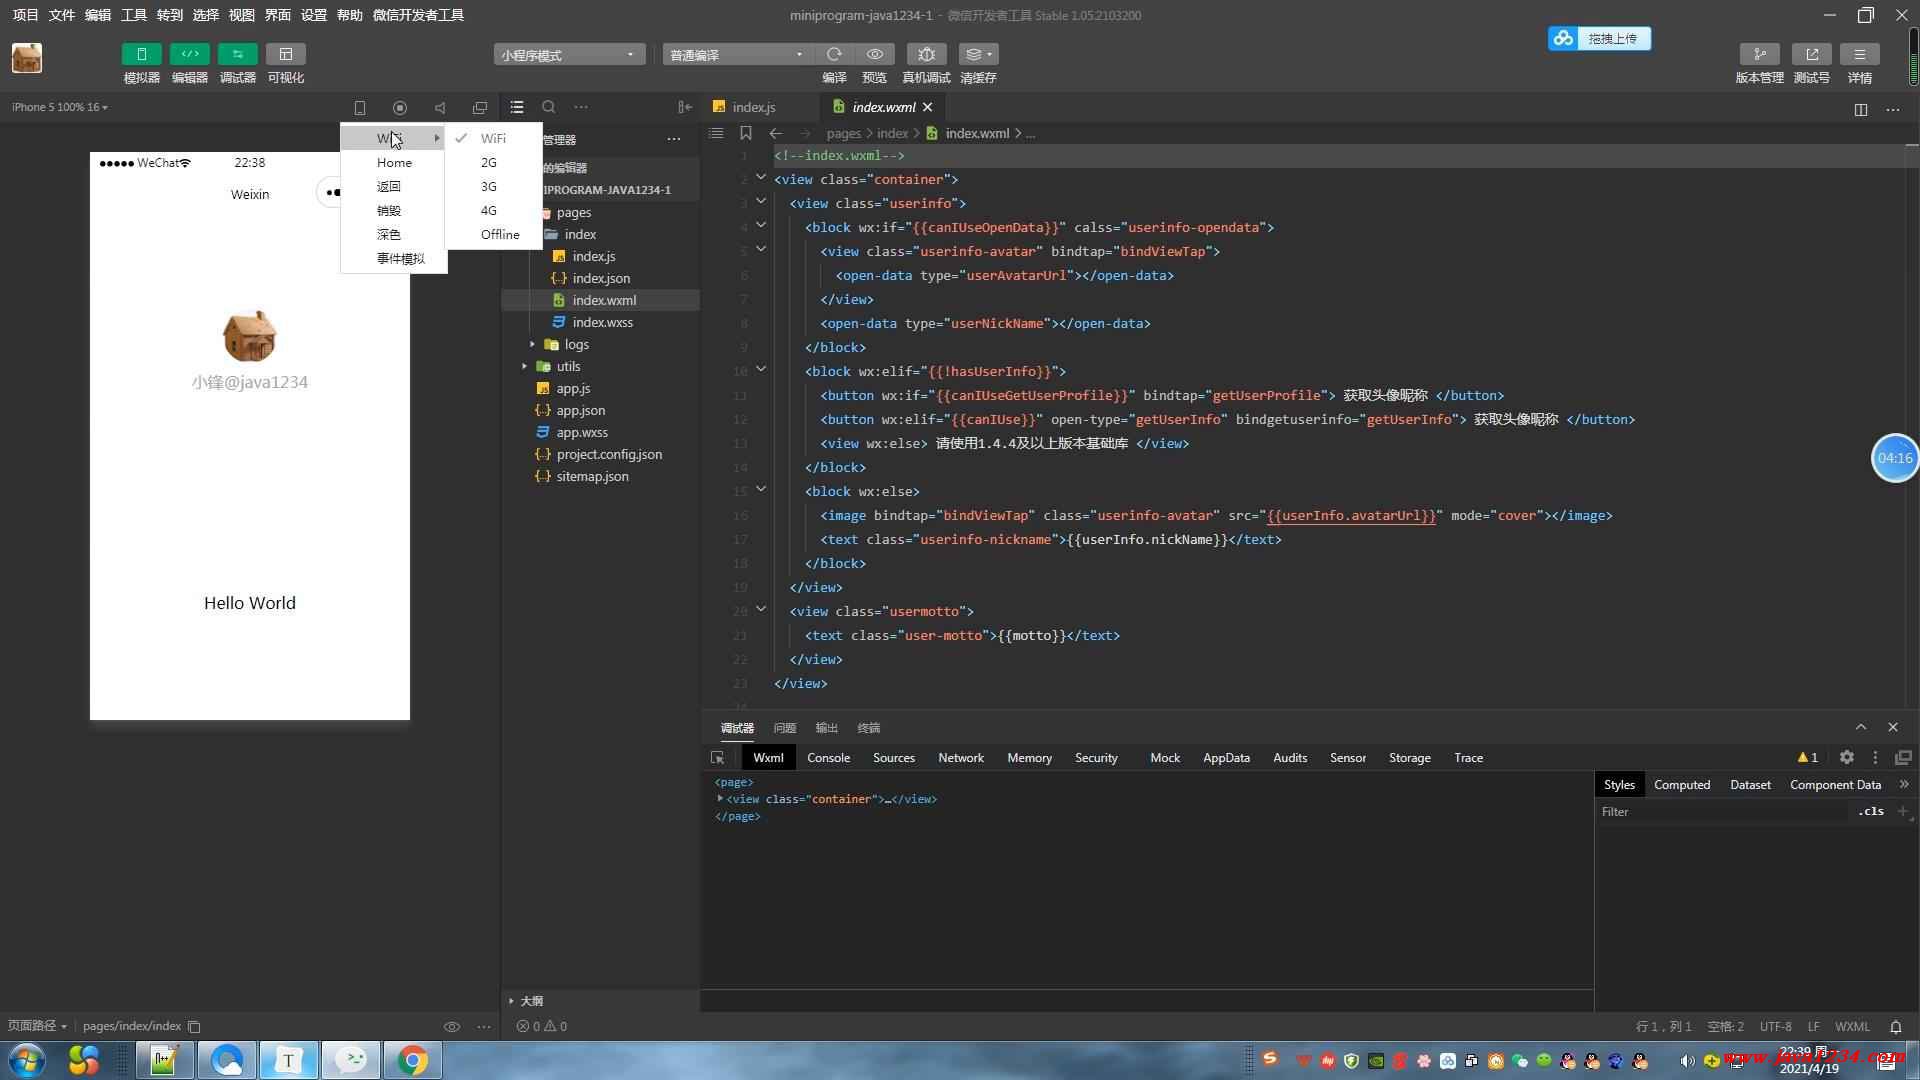Viewport: 1920px width, 1080px height.
Task: Open search icon in file explorer panel
Action: coord(549,107)
